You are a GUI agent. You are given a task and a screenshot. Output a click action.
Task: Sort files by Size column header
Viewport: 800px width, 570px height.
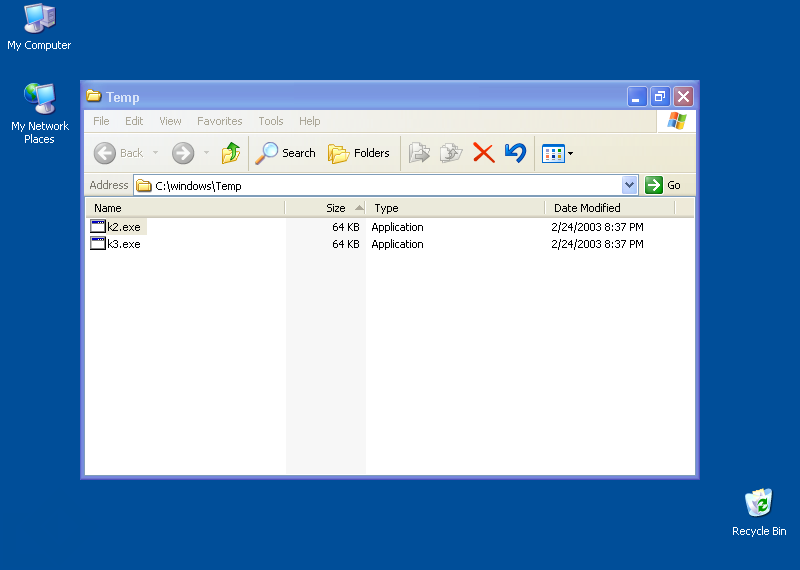326,208
